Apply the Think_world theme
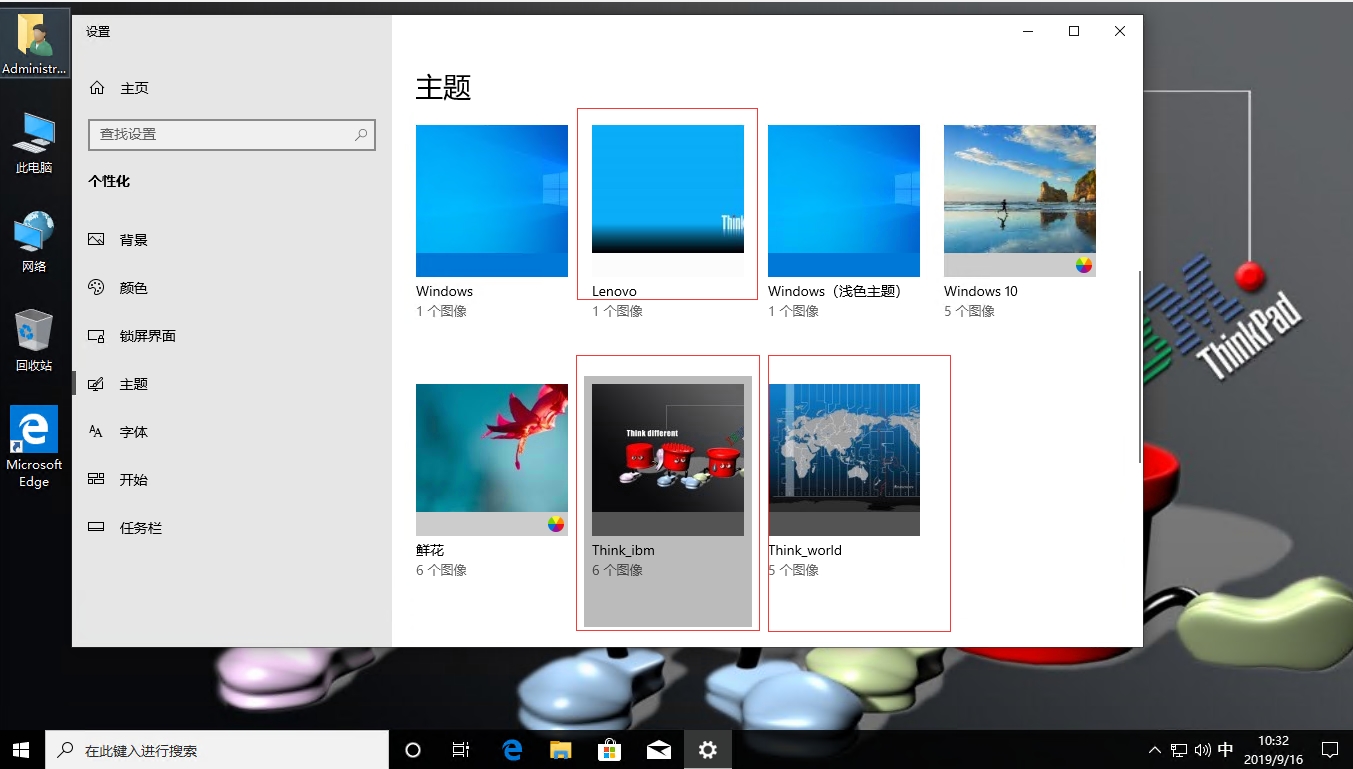 pyautogui.click(x=844, y=460)
